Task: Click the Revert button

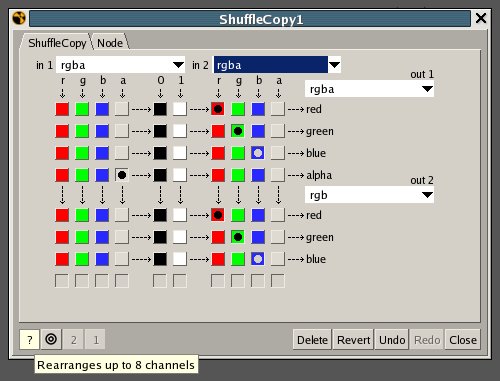Action: click(x=353, y=339)
